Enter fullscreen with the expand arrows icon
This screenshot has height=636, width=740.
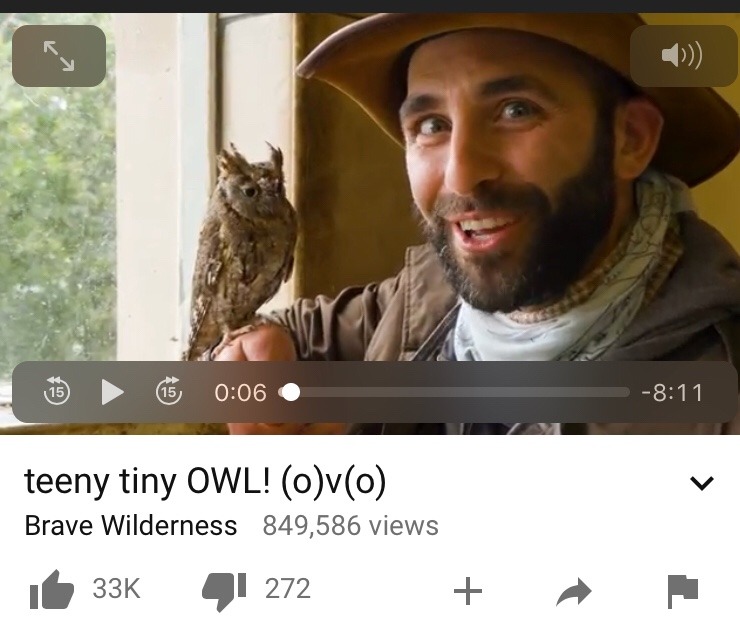59,56
